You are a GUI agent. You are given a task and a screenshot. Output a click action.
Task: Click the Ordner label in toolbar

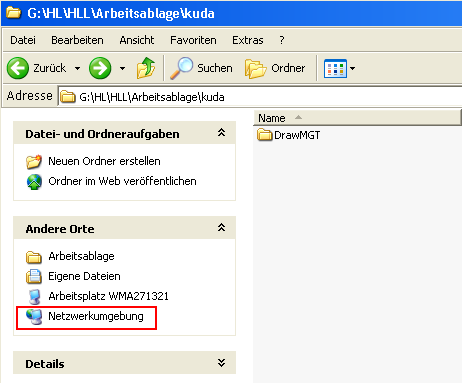pyautogui.click(x=288, y=68)
